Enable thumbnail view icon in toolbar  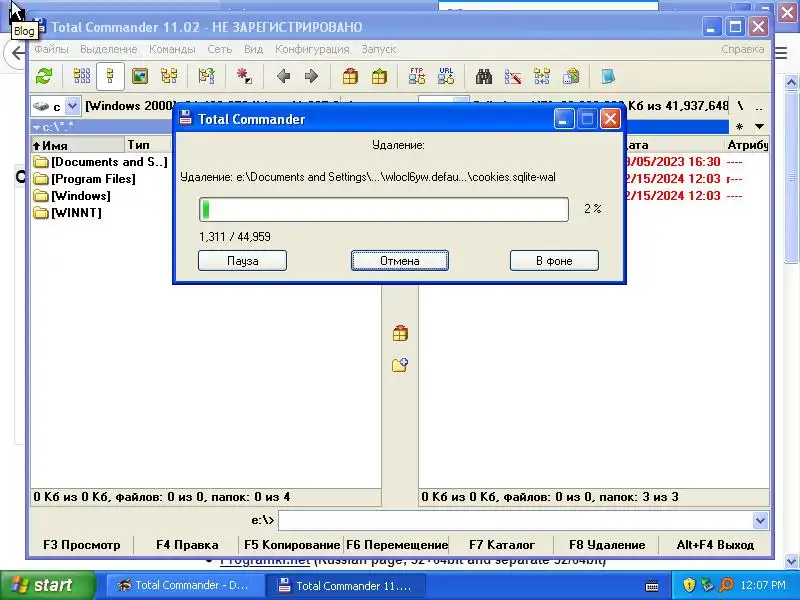pyautogui.click(x=140, y=77)
